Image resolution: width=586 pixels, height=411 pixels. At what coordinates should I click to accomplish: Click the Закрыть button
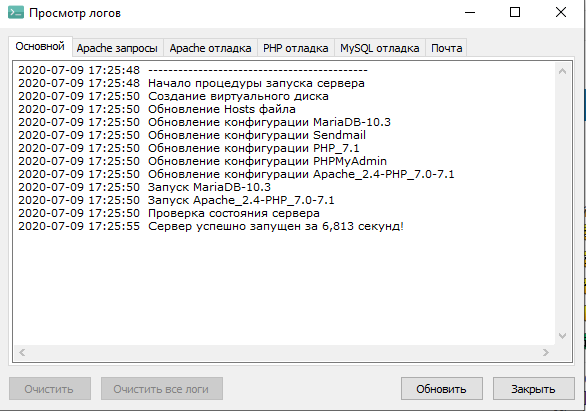point(533,389)
